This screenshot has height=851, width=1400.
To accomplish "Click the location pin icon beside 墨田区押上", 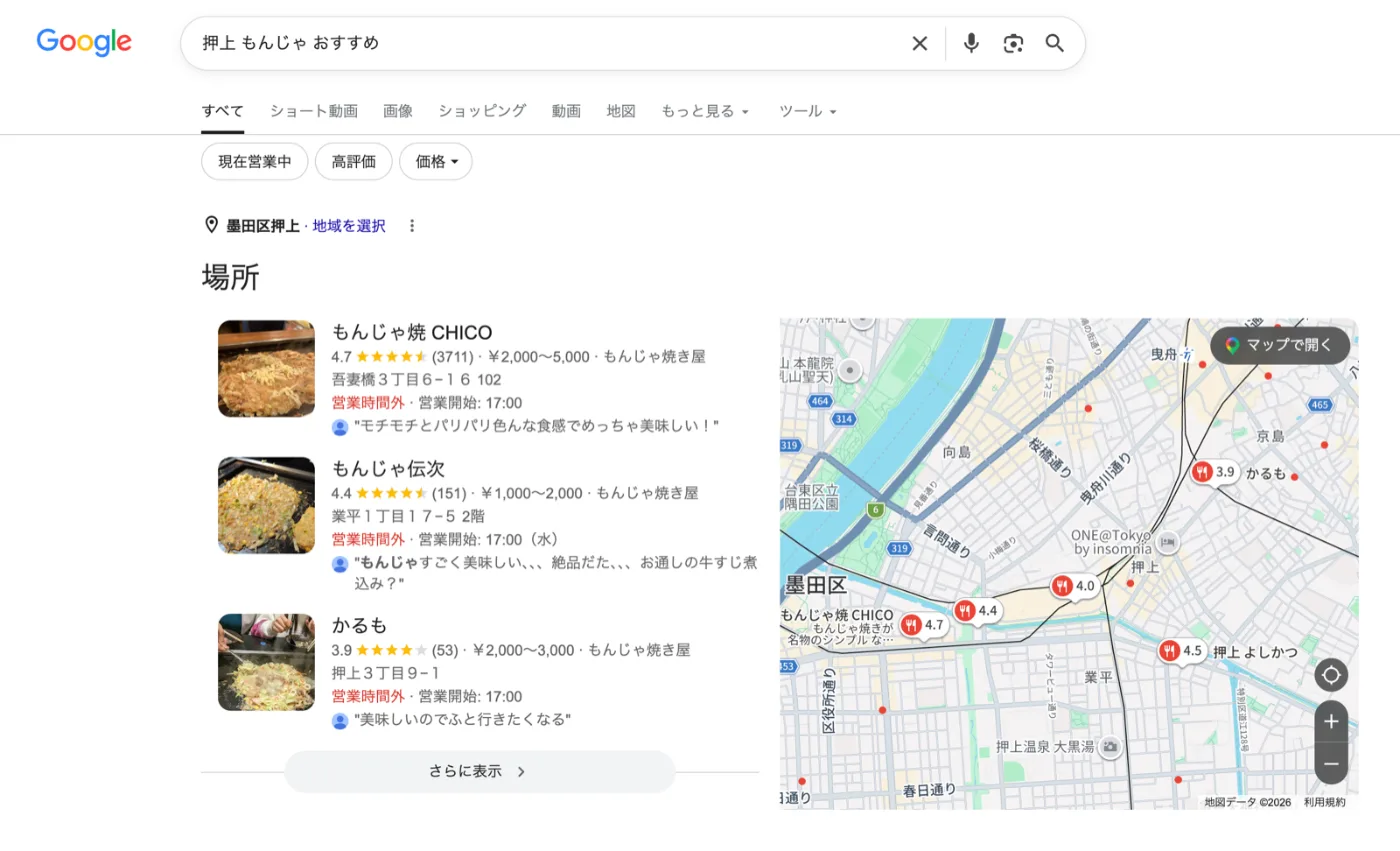I will click(211, 225).
